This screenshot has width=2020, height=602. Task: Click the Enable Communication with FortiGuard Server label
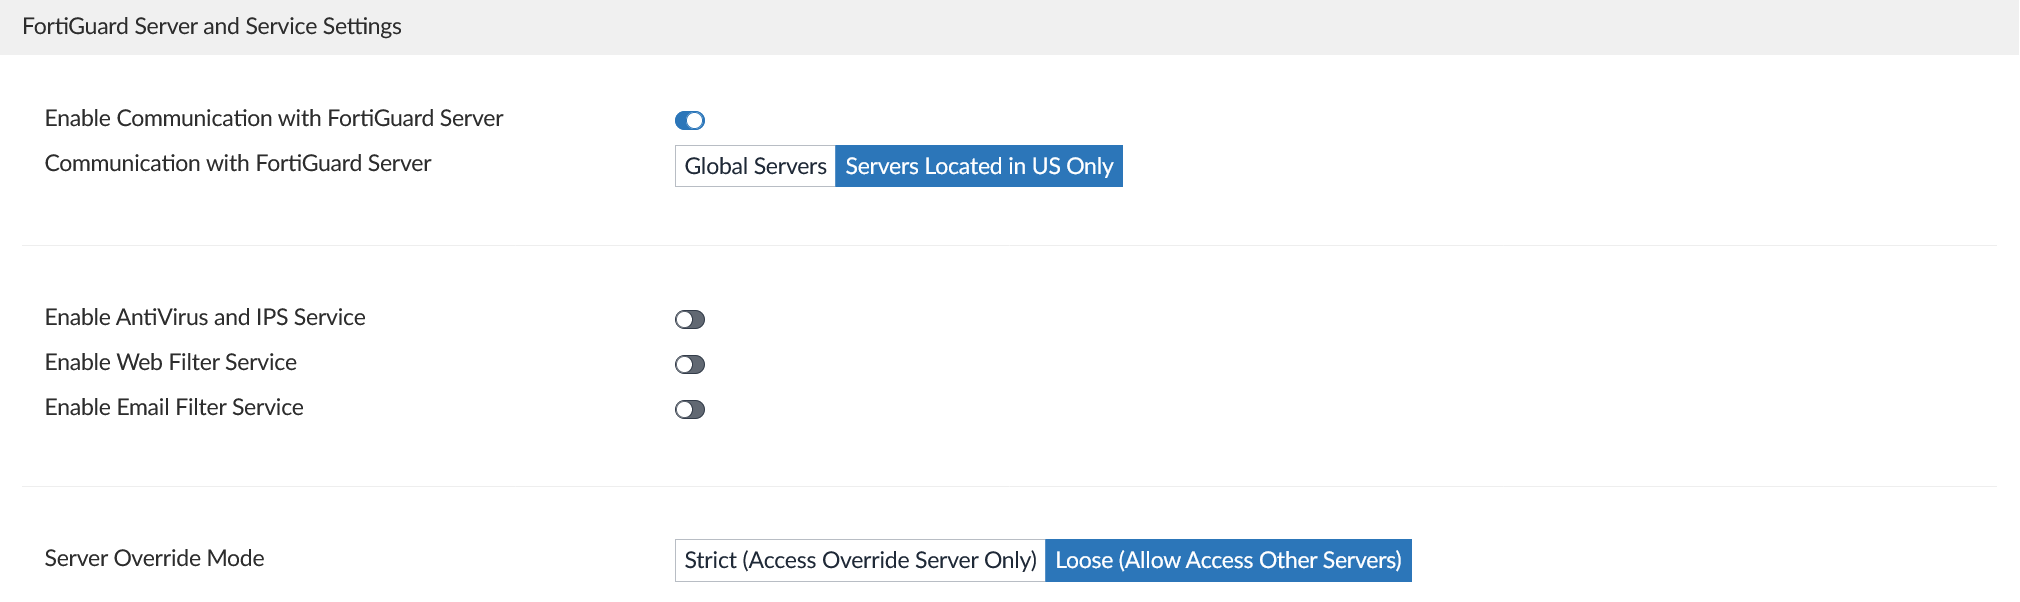coord(274,118)
